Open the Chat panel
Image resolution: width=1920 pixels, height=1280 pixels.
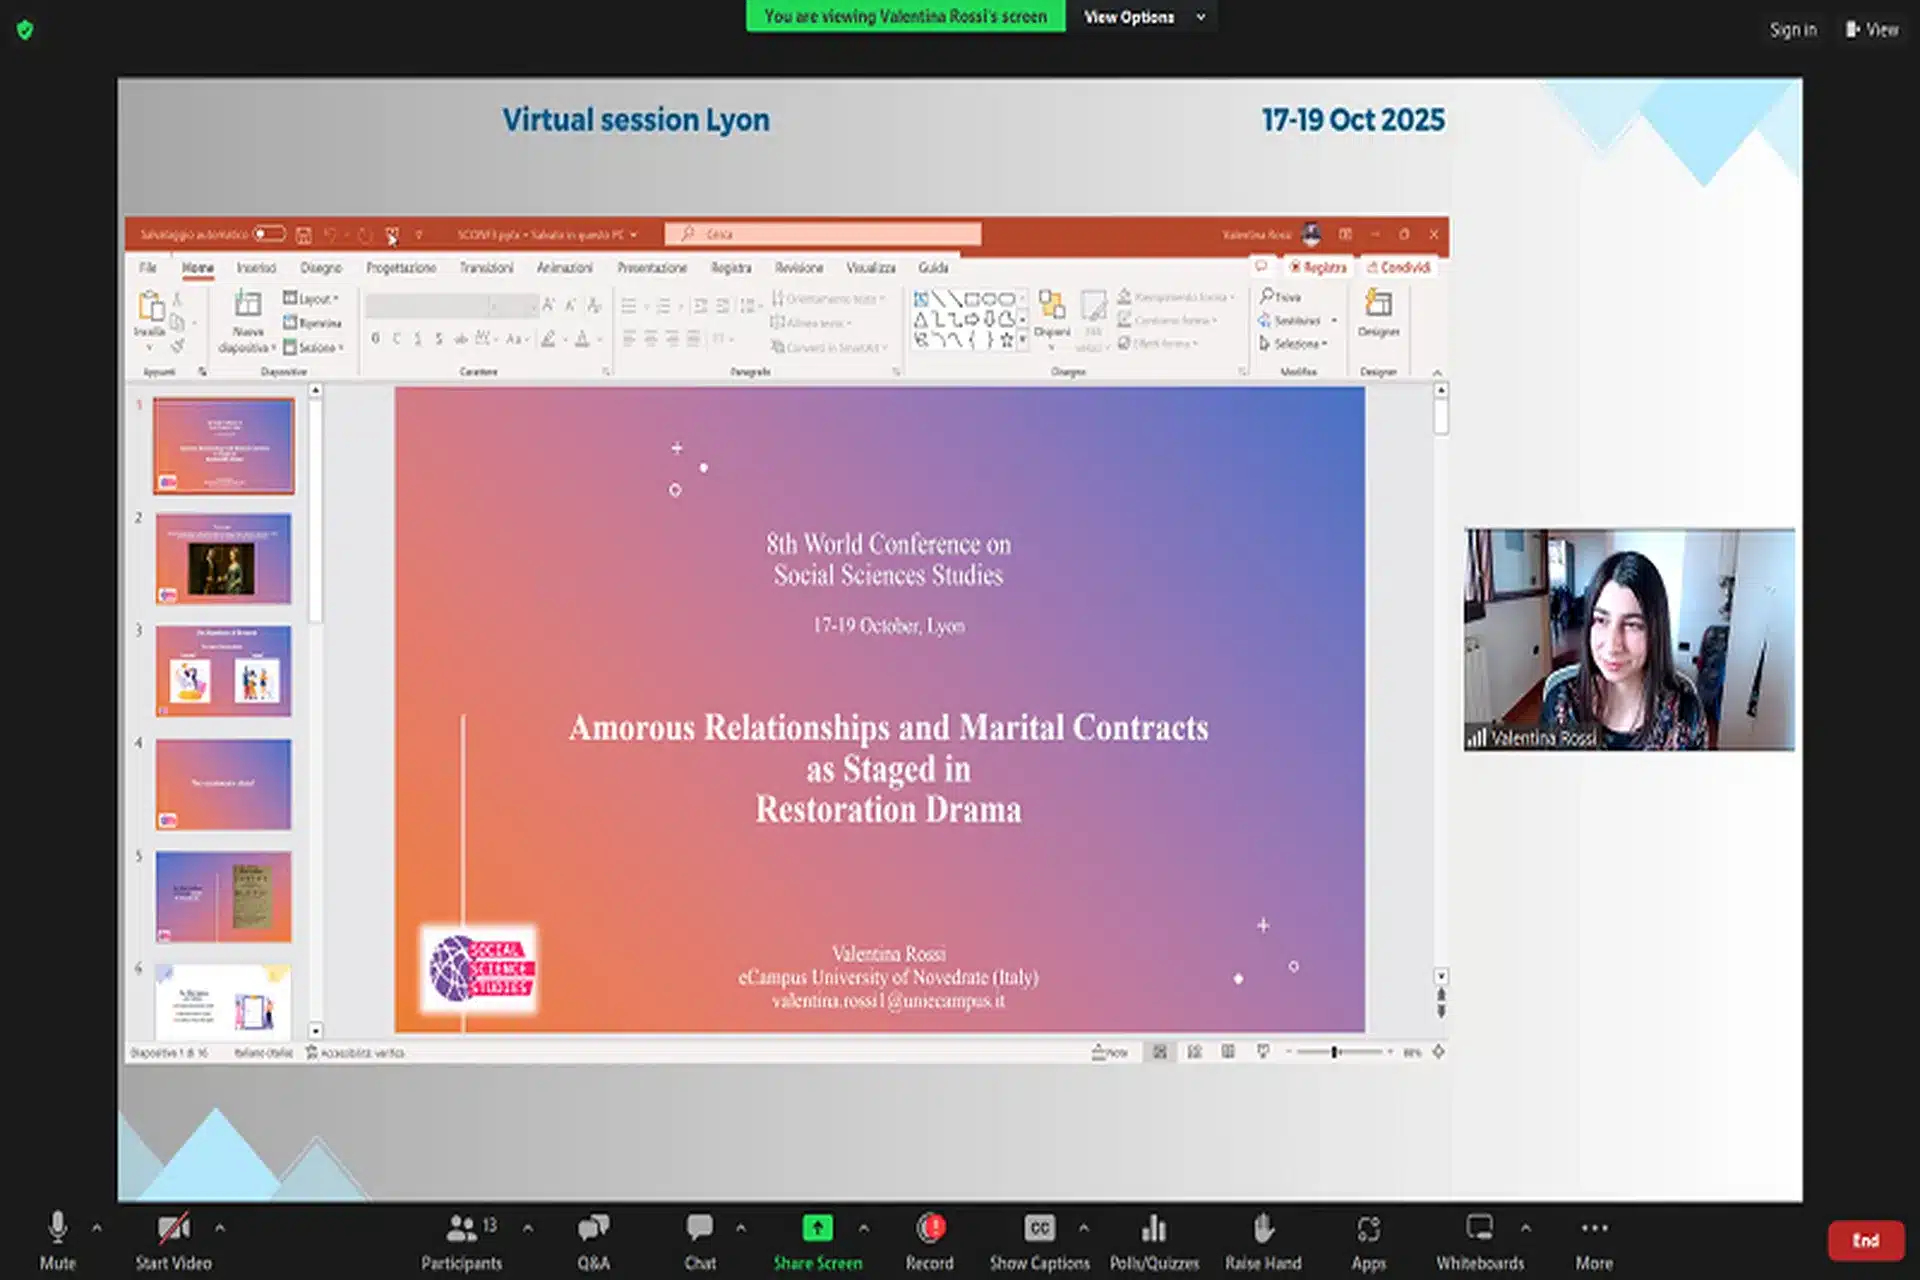click(x=700, y=1240)
